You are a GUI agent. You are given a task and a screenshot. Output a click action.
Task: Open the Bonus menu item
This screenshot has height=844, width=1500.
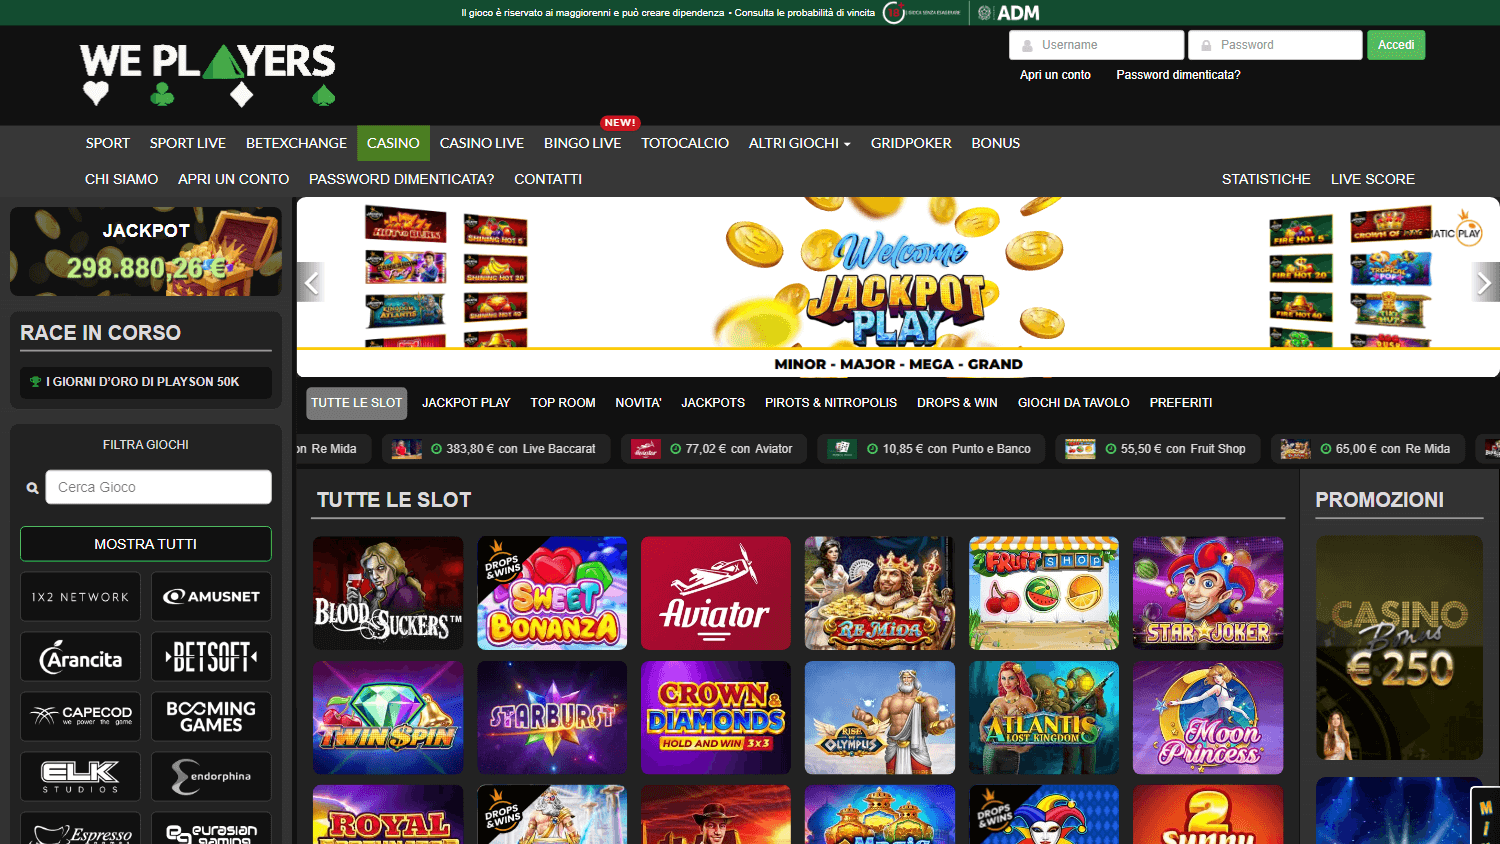pyautogui.click(x=996, y=143)
